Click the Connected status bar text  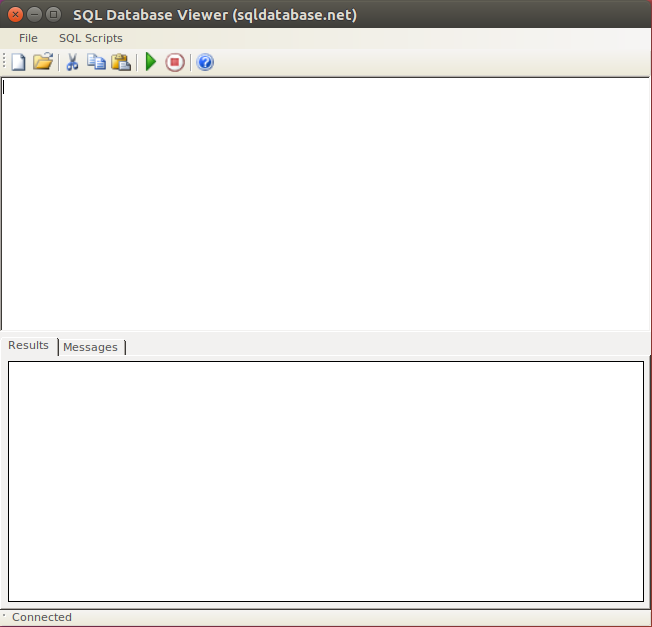[x=42, y=617]
